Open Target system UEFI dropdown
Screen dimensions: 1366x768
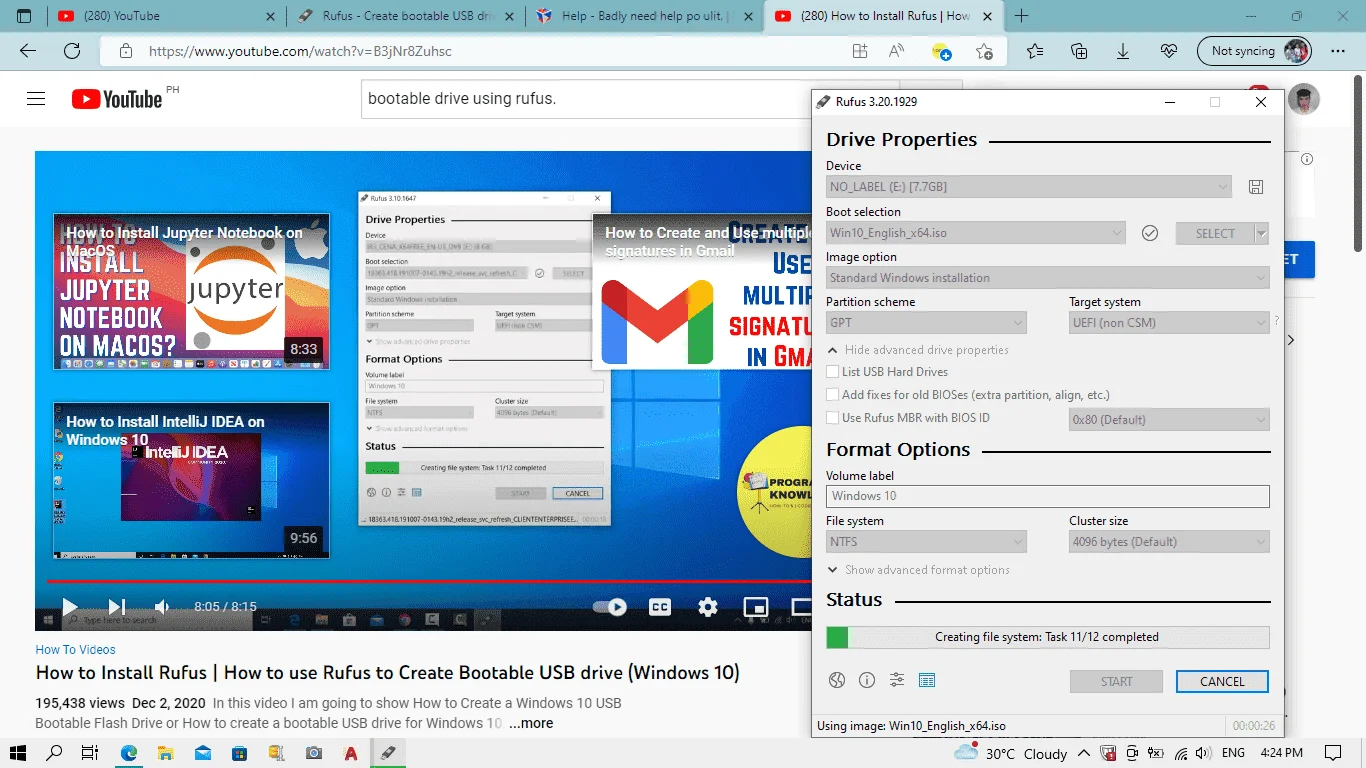(x=1169, y=323)
